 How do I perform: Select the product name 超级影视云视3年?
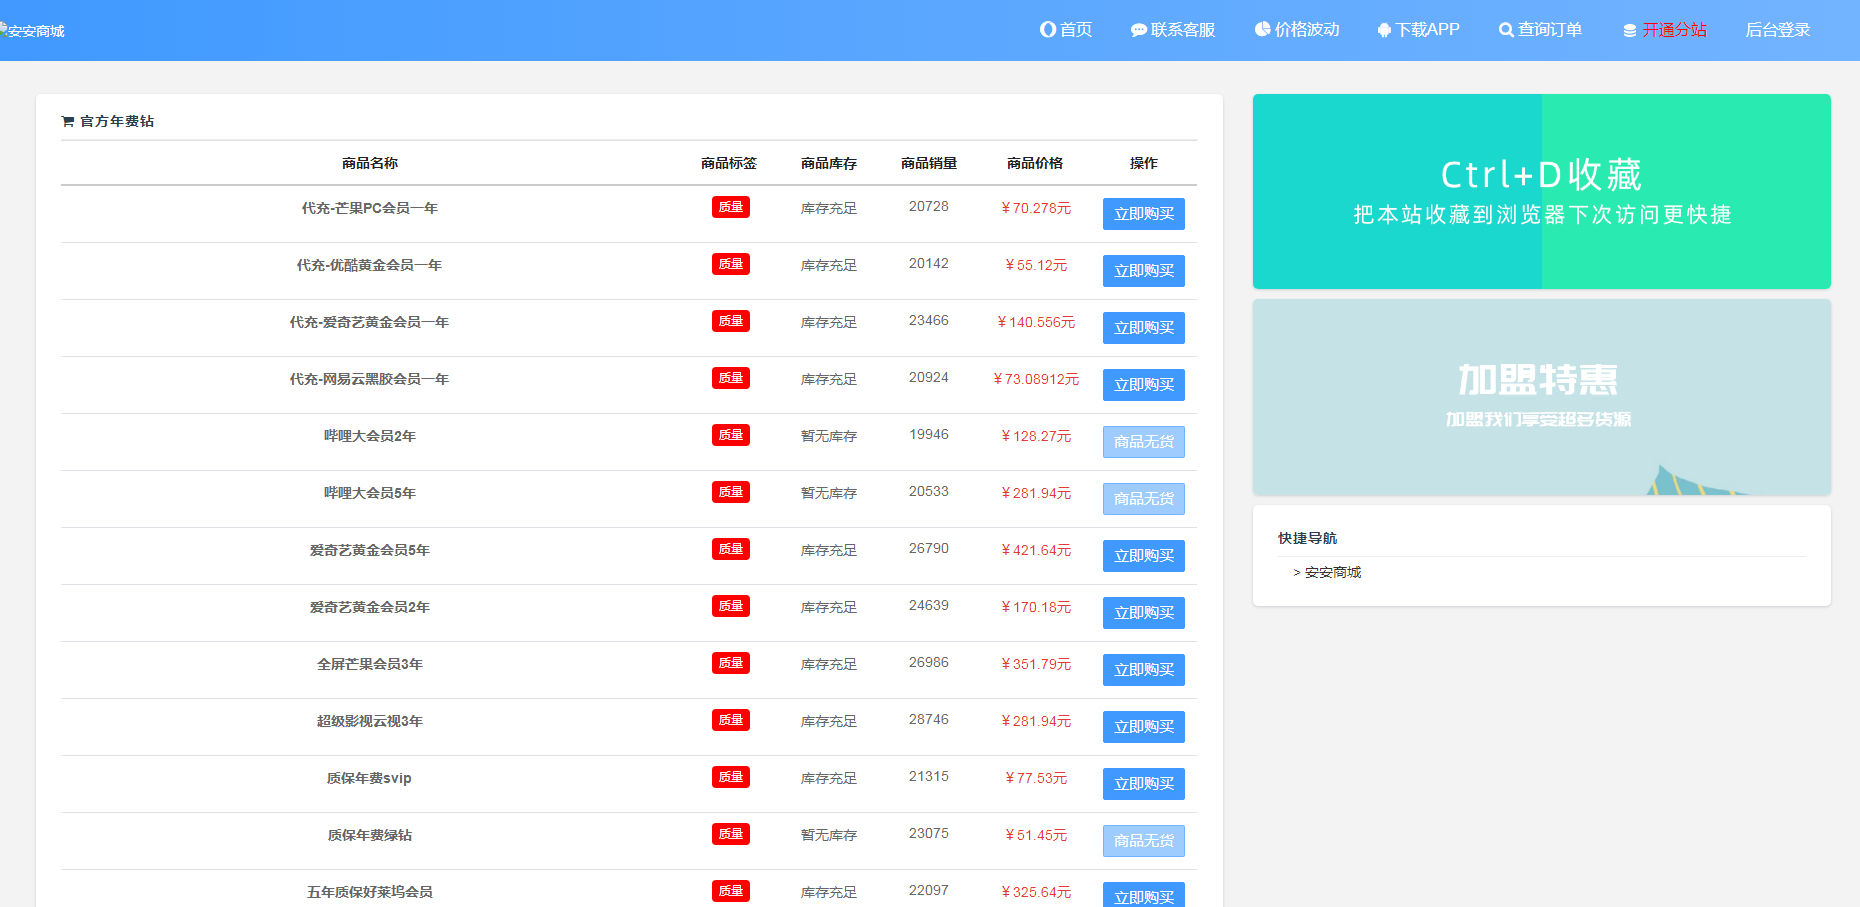coord(369,721)
